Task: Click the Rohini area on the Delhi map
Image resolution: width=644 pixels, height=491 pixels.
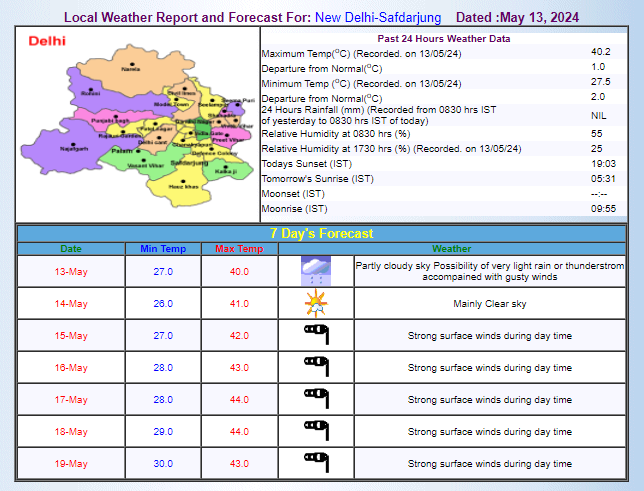Action: pos(92,93)
